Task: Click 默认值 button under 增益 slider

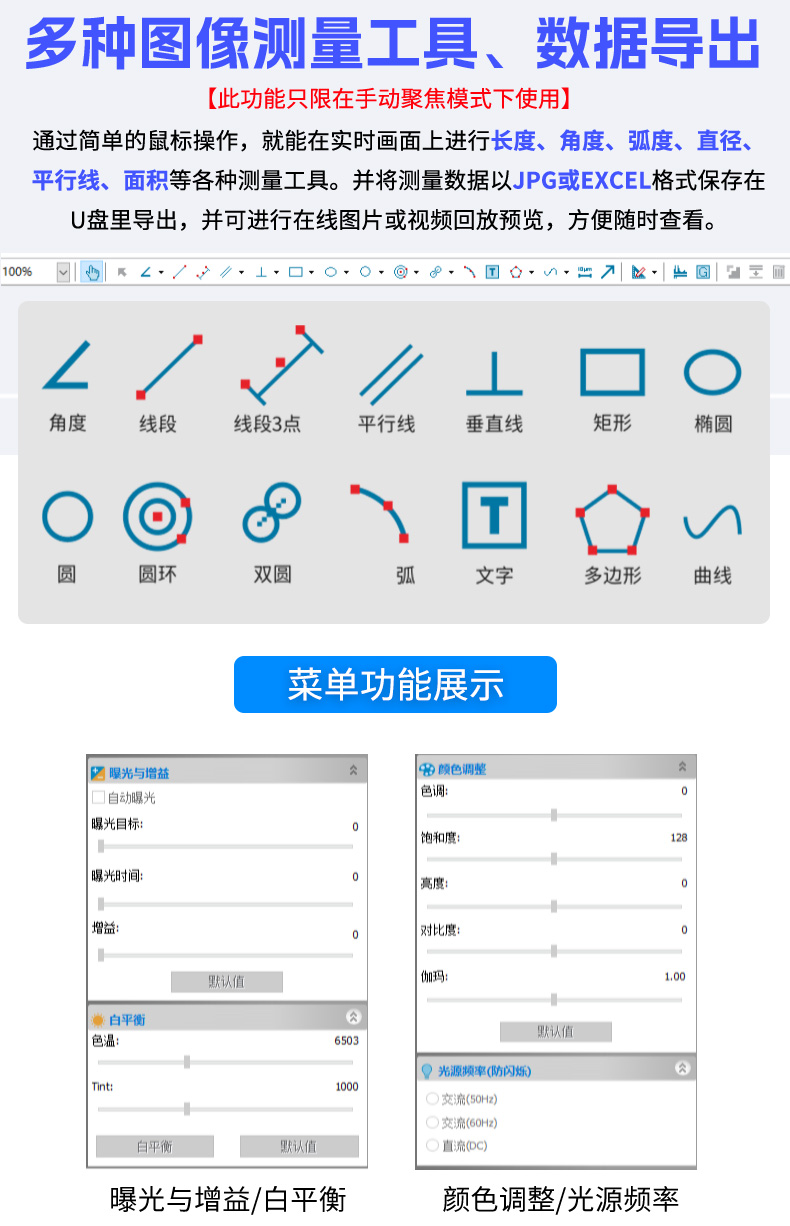Action: (227, 982)
